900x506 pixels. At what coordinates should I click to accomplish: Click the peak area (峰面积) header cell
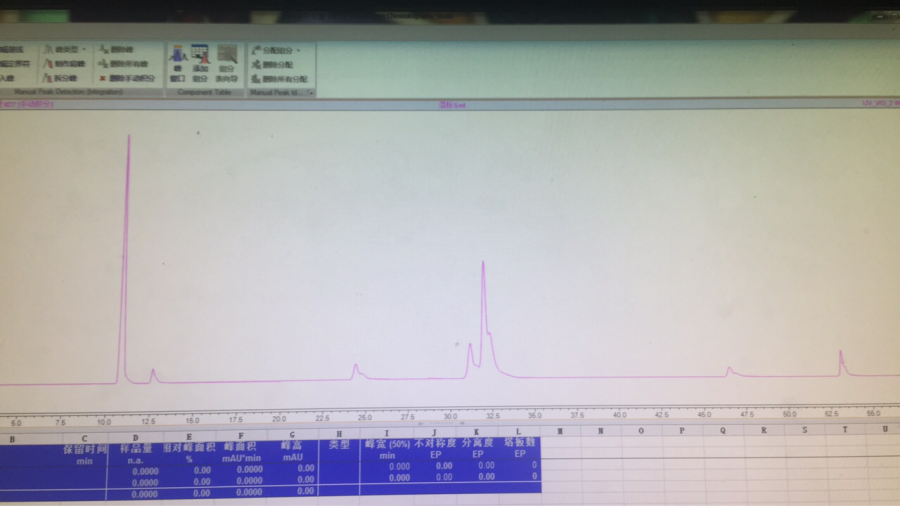(x=240, y=446)
